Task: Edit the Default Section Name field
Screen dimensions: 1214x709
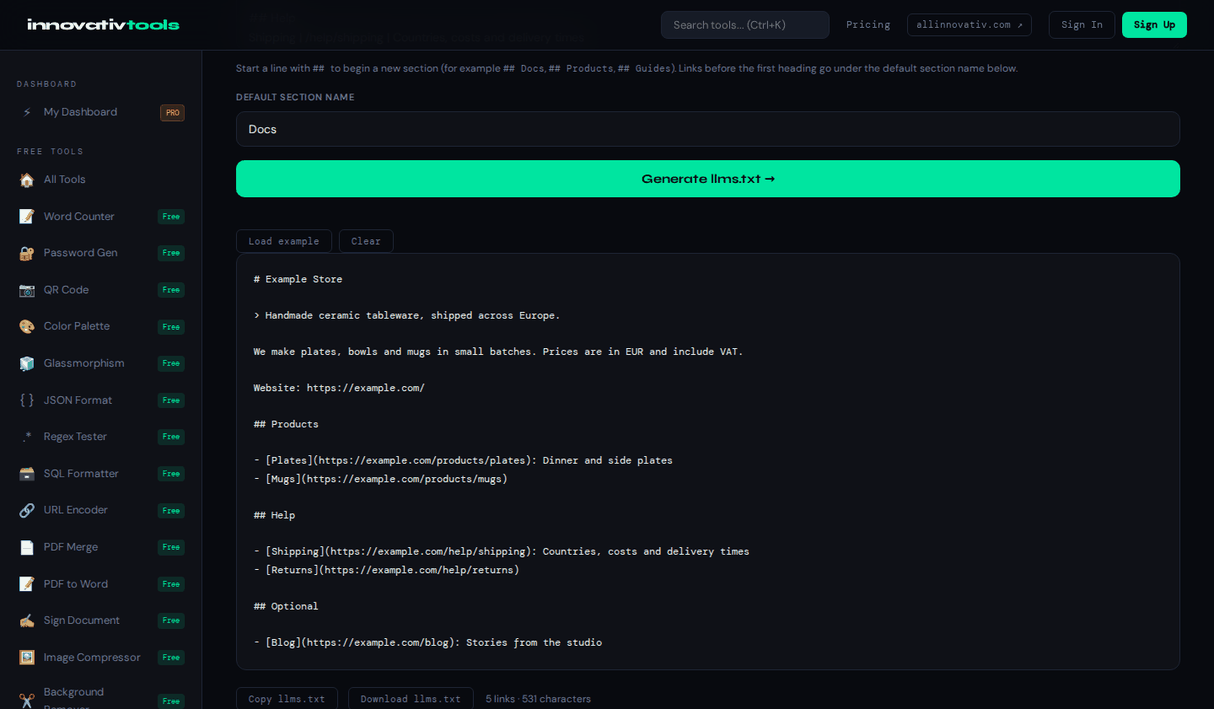Action: pos(708,129)
